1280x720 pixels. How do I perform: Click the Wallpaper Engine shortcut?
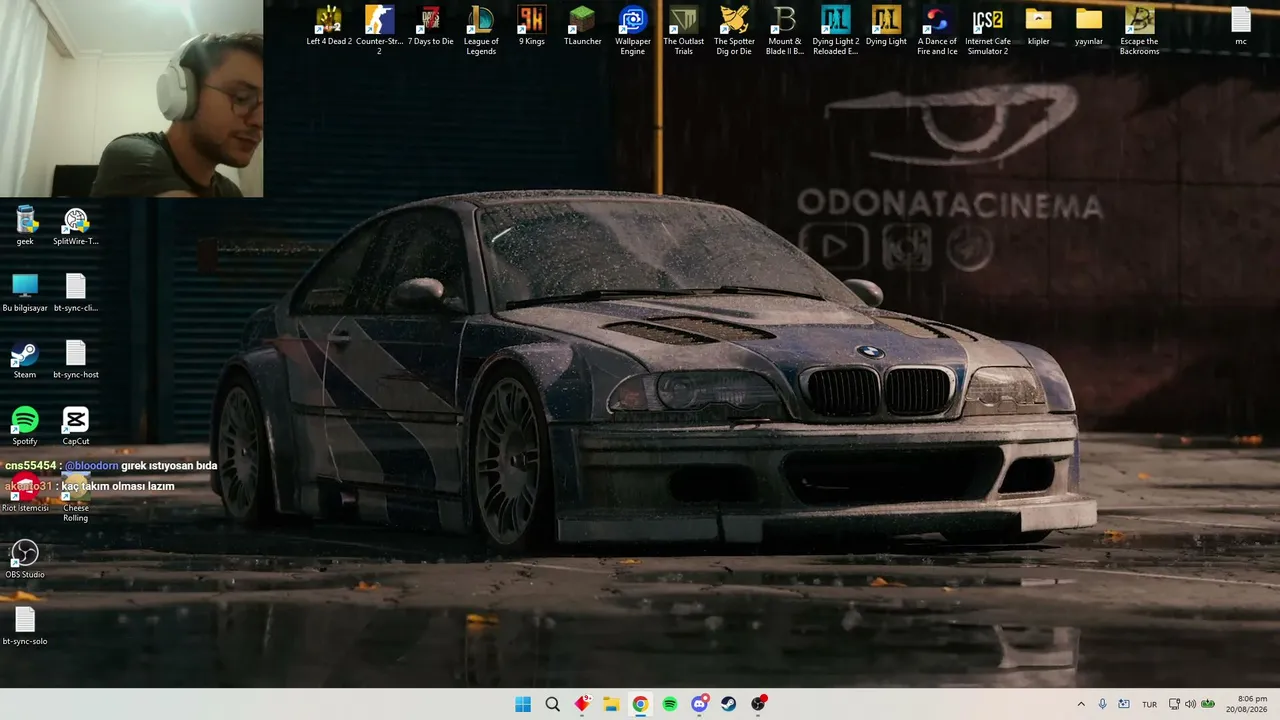click(x=633, y=30)
